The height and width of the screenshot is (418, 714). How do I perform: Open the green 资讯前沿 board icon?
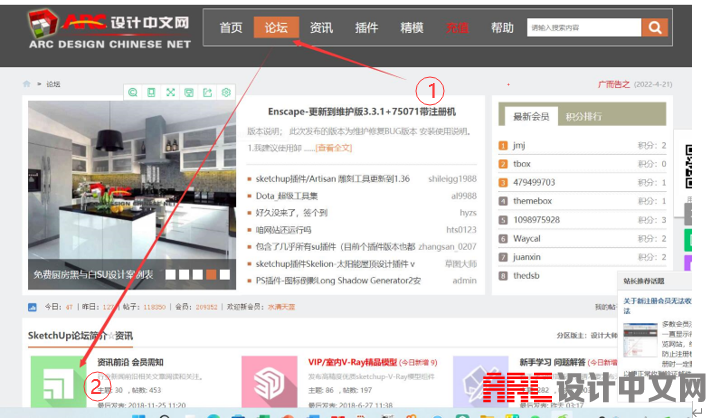coord(58,382)
